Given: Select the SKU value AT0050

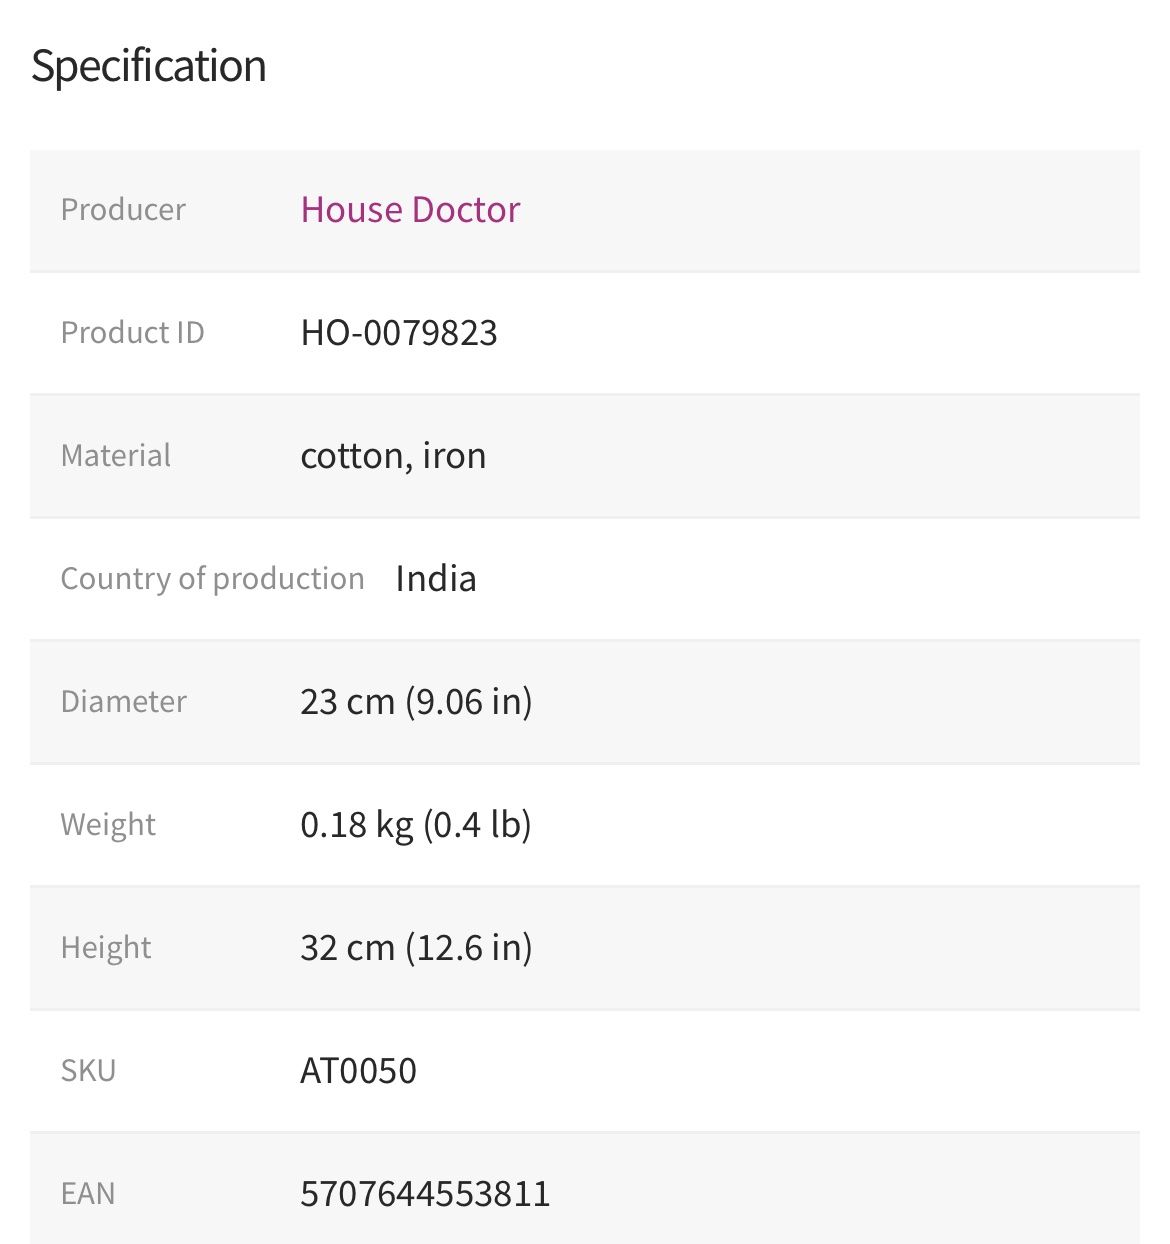Looking at the screenshot, I should pos(358,1071).
